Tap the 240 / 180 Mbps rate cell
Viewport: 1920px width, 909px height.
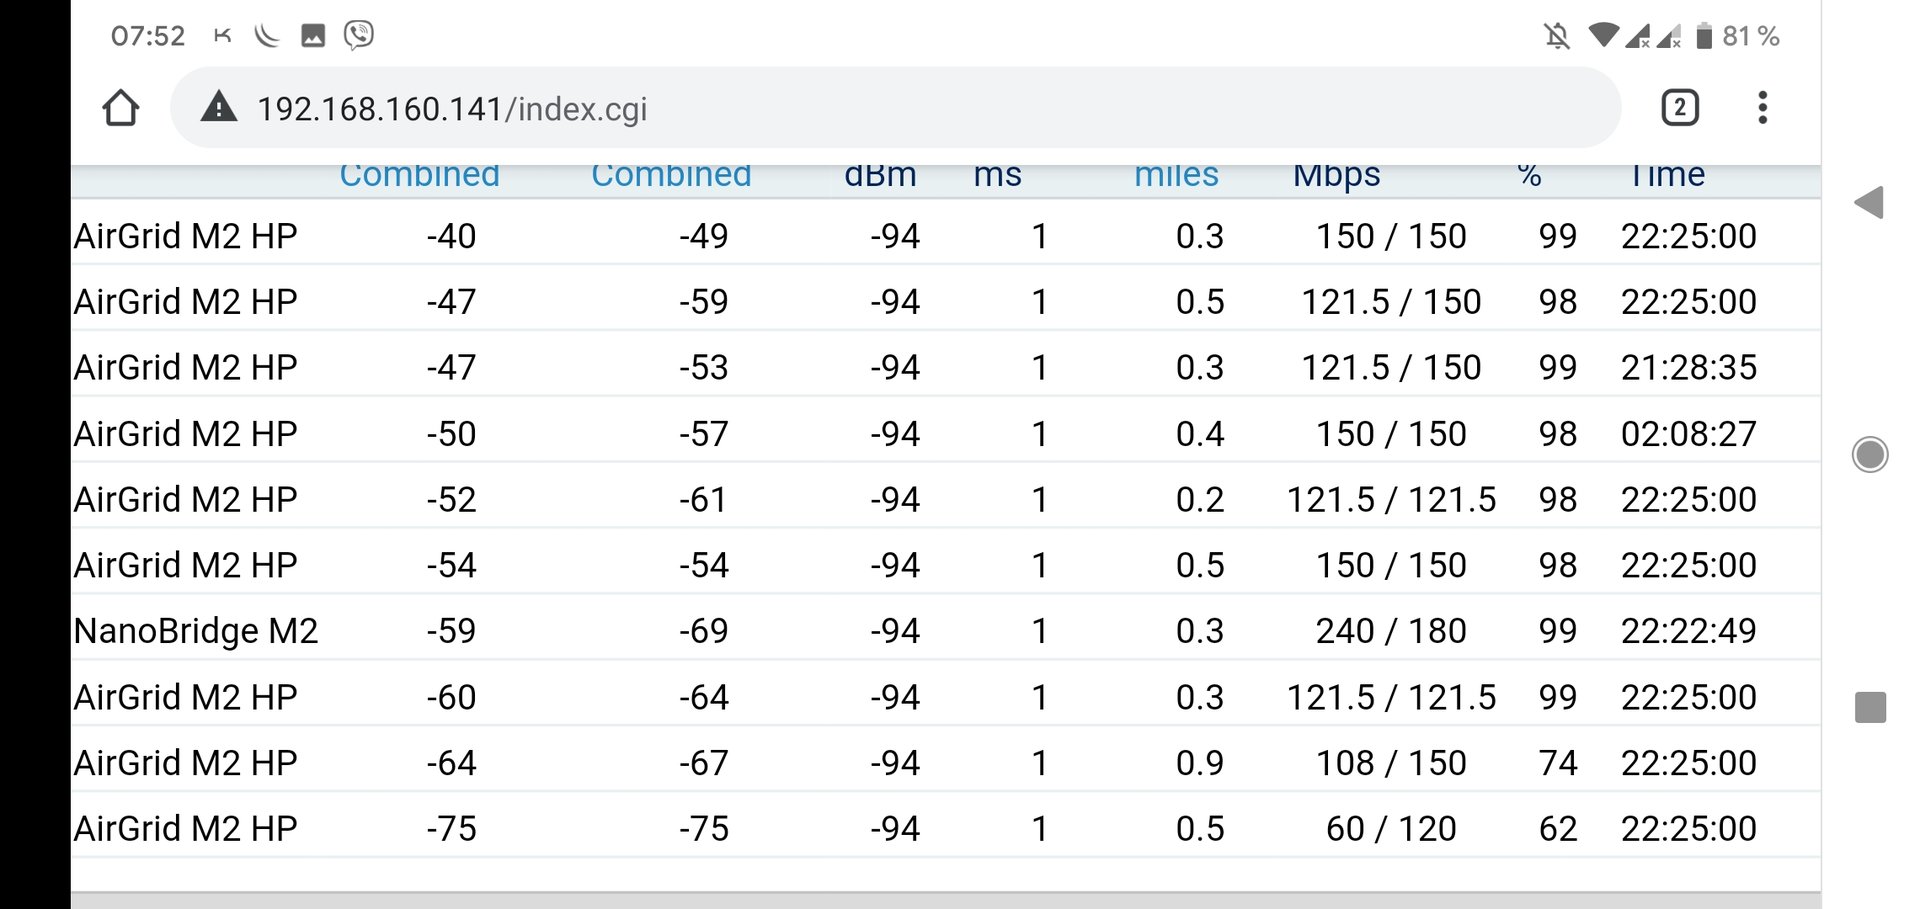click(x=1391, y=631)
